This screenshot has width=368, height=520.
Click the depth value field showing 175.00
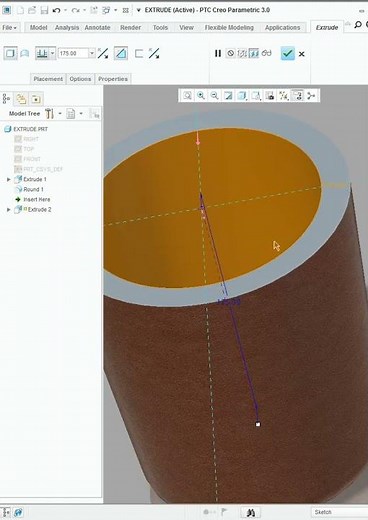pos(73,53)
